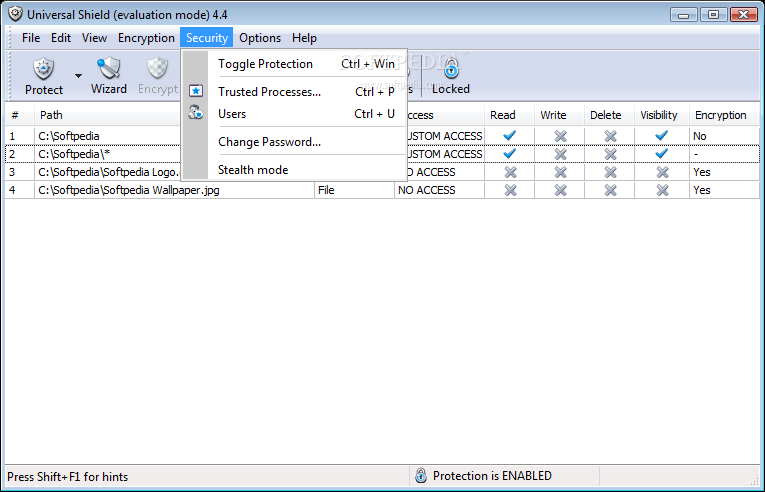Toggle Delete cross for C:\Softpedia\* row
Image resolution: width=765 pixels, height=492 pixels.
[x=610, y=154]
